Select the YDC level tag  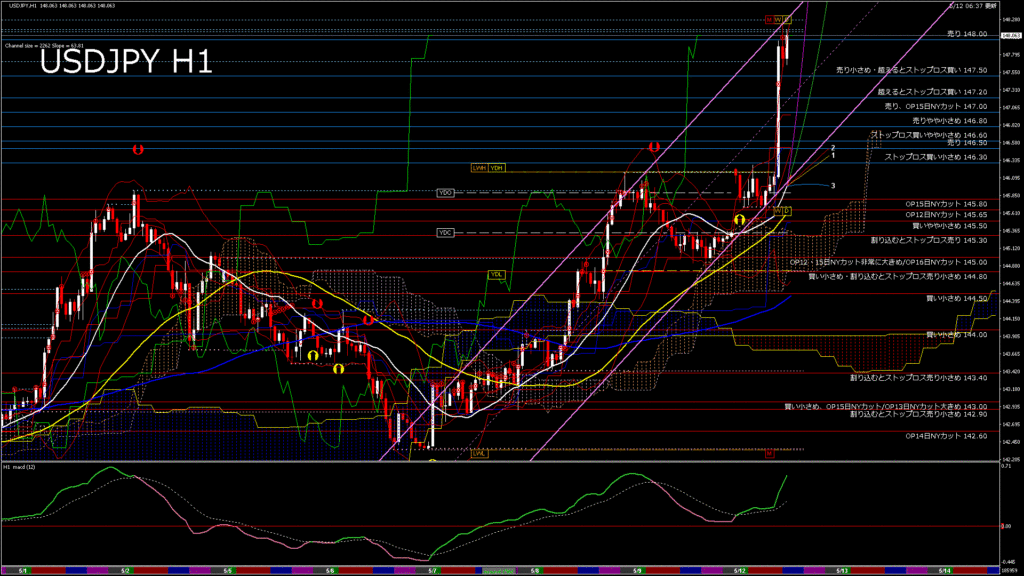445,232
